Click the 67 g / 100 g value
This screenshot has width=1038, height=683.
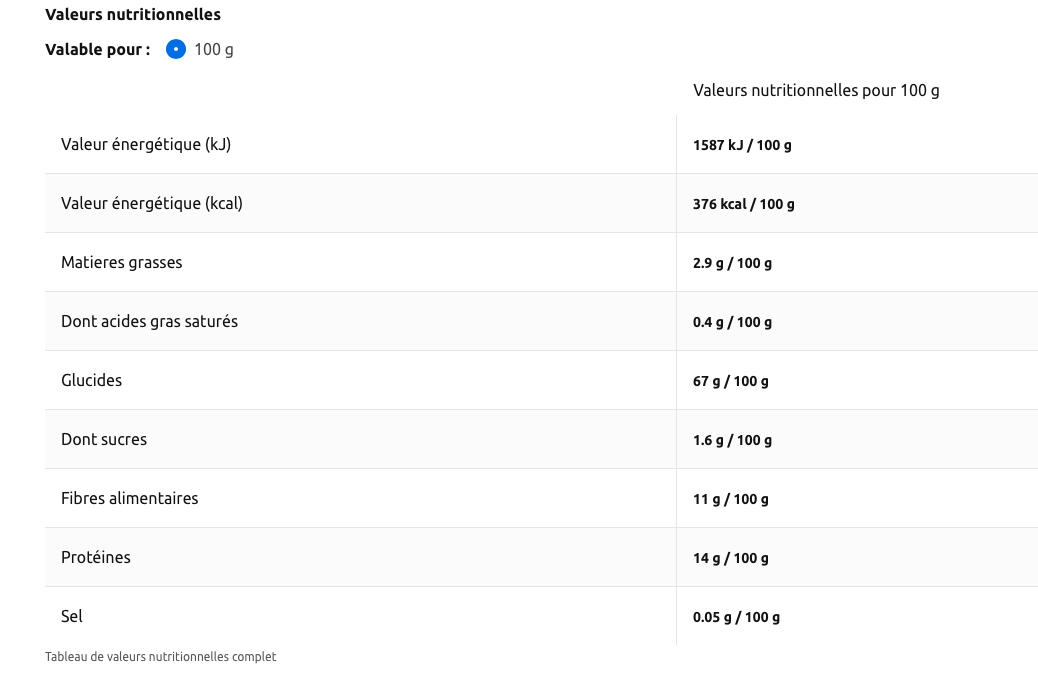[731, 381]
